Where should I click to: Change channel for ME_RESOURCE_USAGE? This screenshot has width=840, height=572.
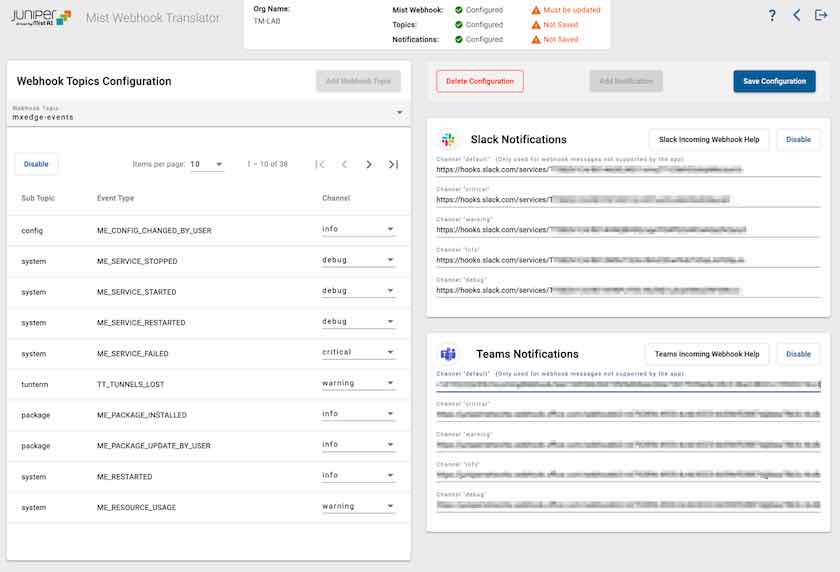(x=358, y=506)
